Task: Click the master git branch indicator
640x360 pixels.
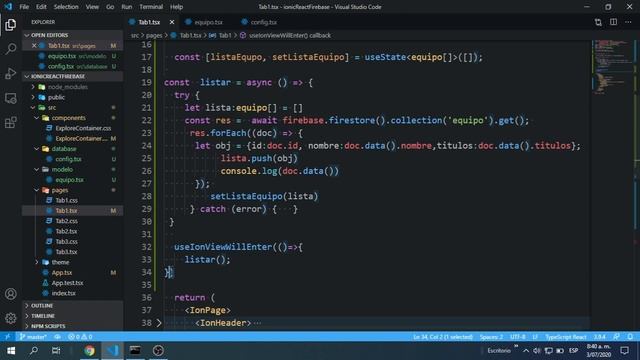Action: click(x=33, y=337)
